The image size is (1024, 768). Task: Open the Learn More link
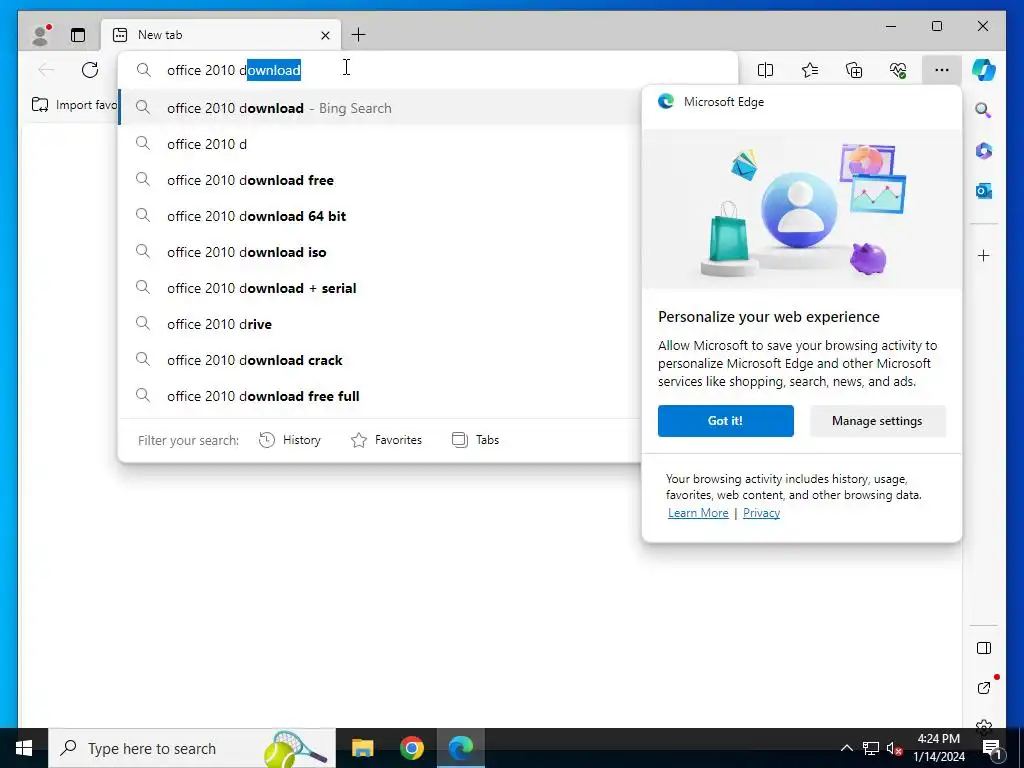(x=698, y=513)
